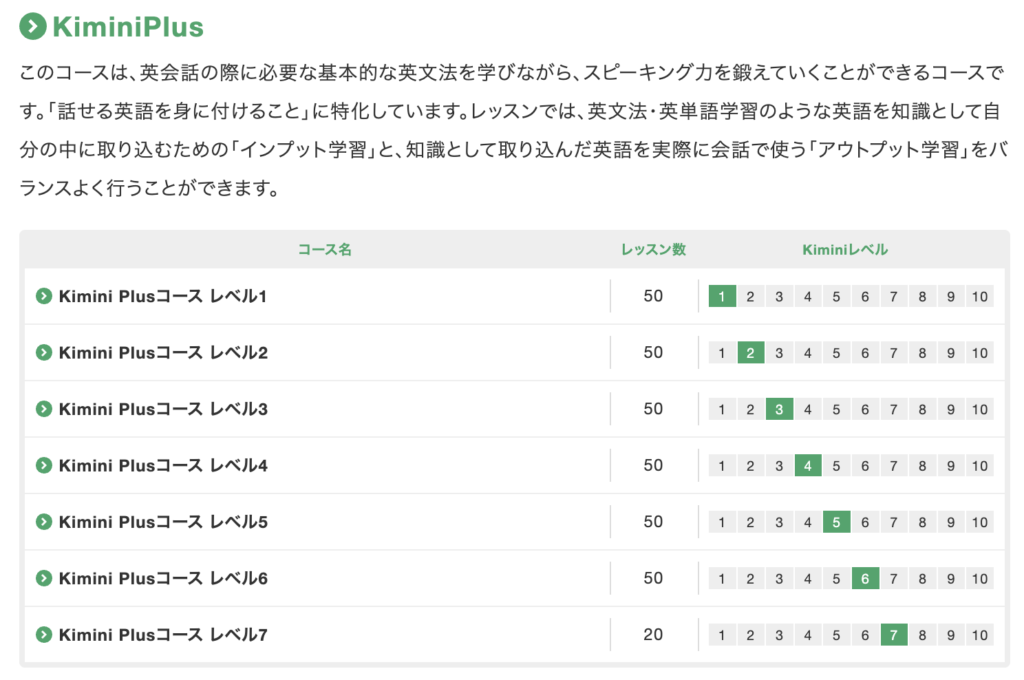The width and height of the screenshot is (1024, 680).
Task: Select the Kimini Plusコース レベル7 course
Action: click(163, 635)
